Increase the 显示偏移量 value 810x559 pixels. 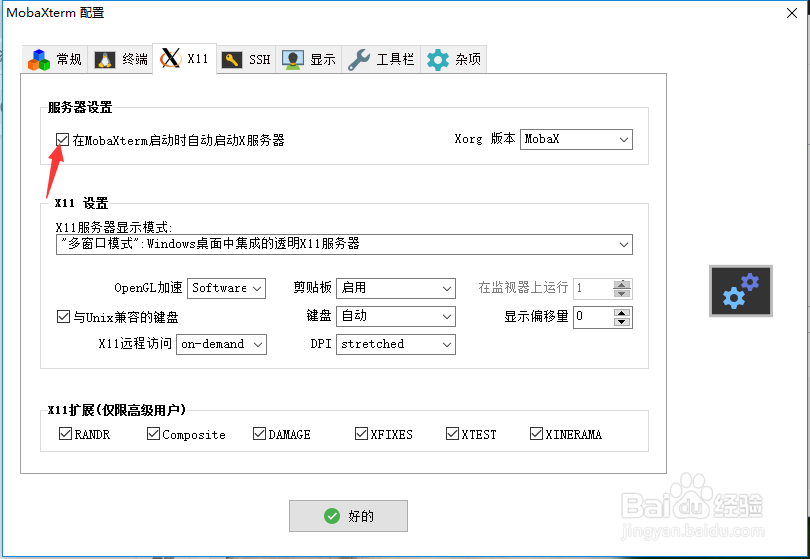[622, 313]
